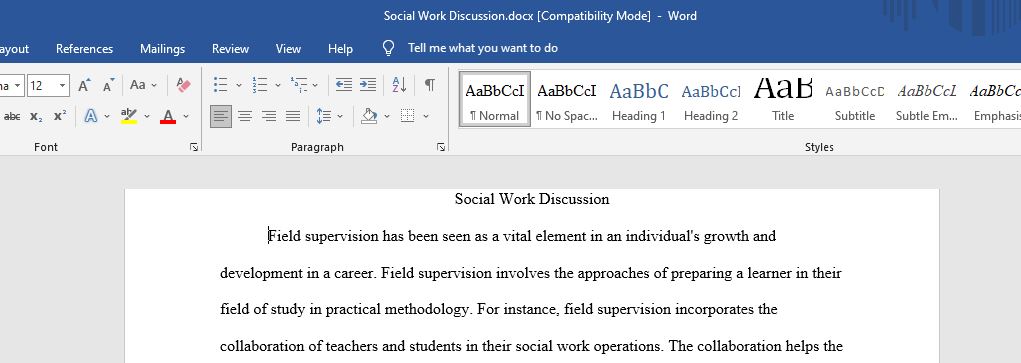This screenshot has height=363, width=1021.
Task: Apply the Title style
Action: (x=783, y=99)
